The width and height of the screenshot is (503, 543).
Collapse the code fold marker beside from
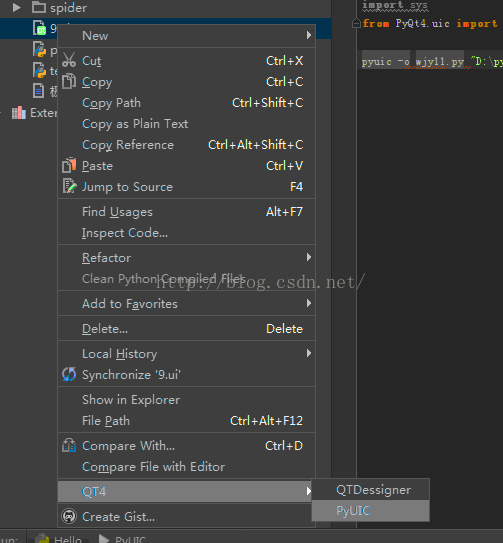[x=356, y=23]
